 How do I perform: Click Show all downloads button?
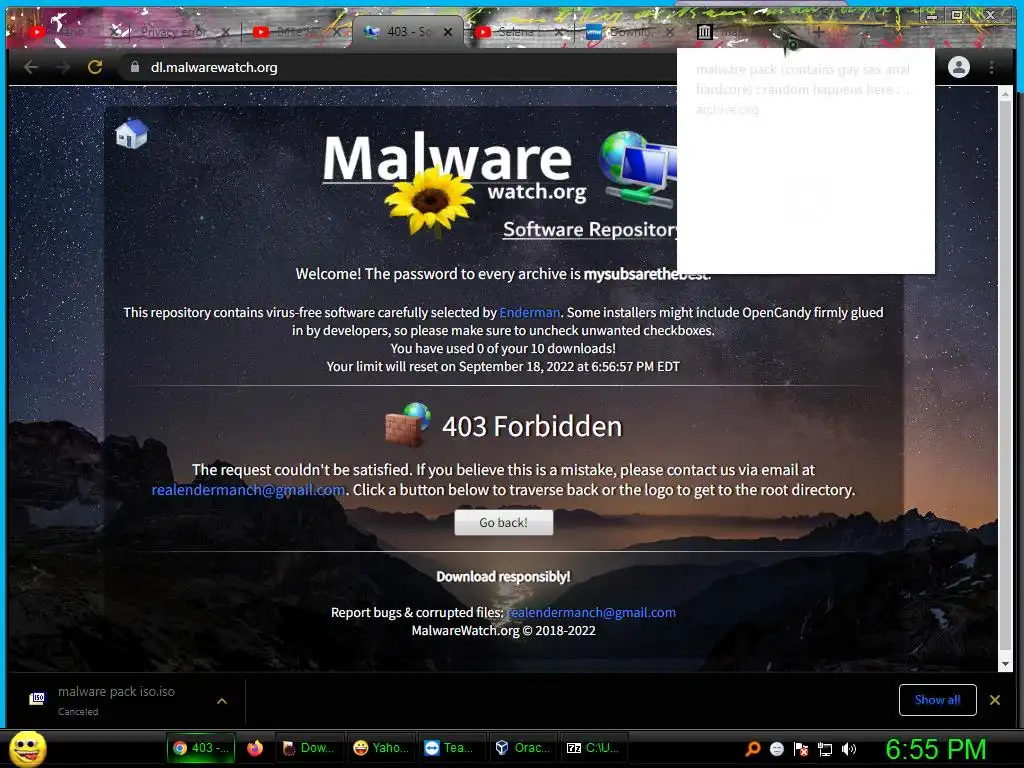pyautogui.click(x=937, y=700)
